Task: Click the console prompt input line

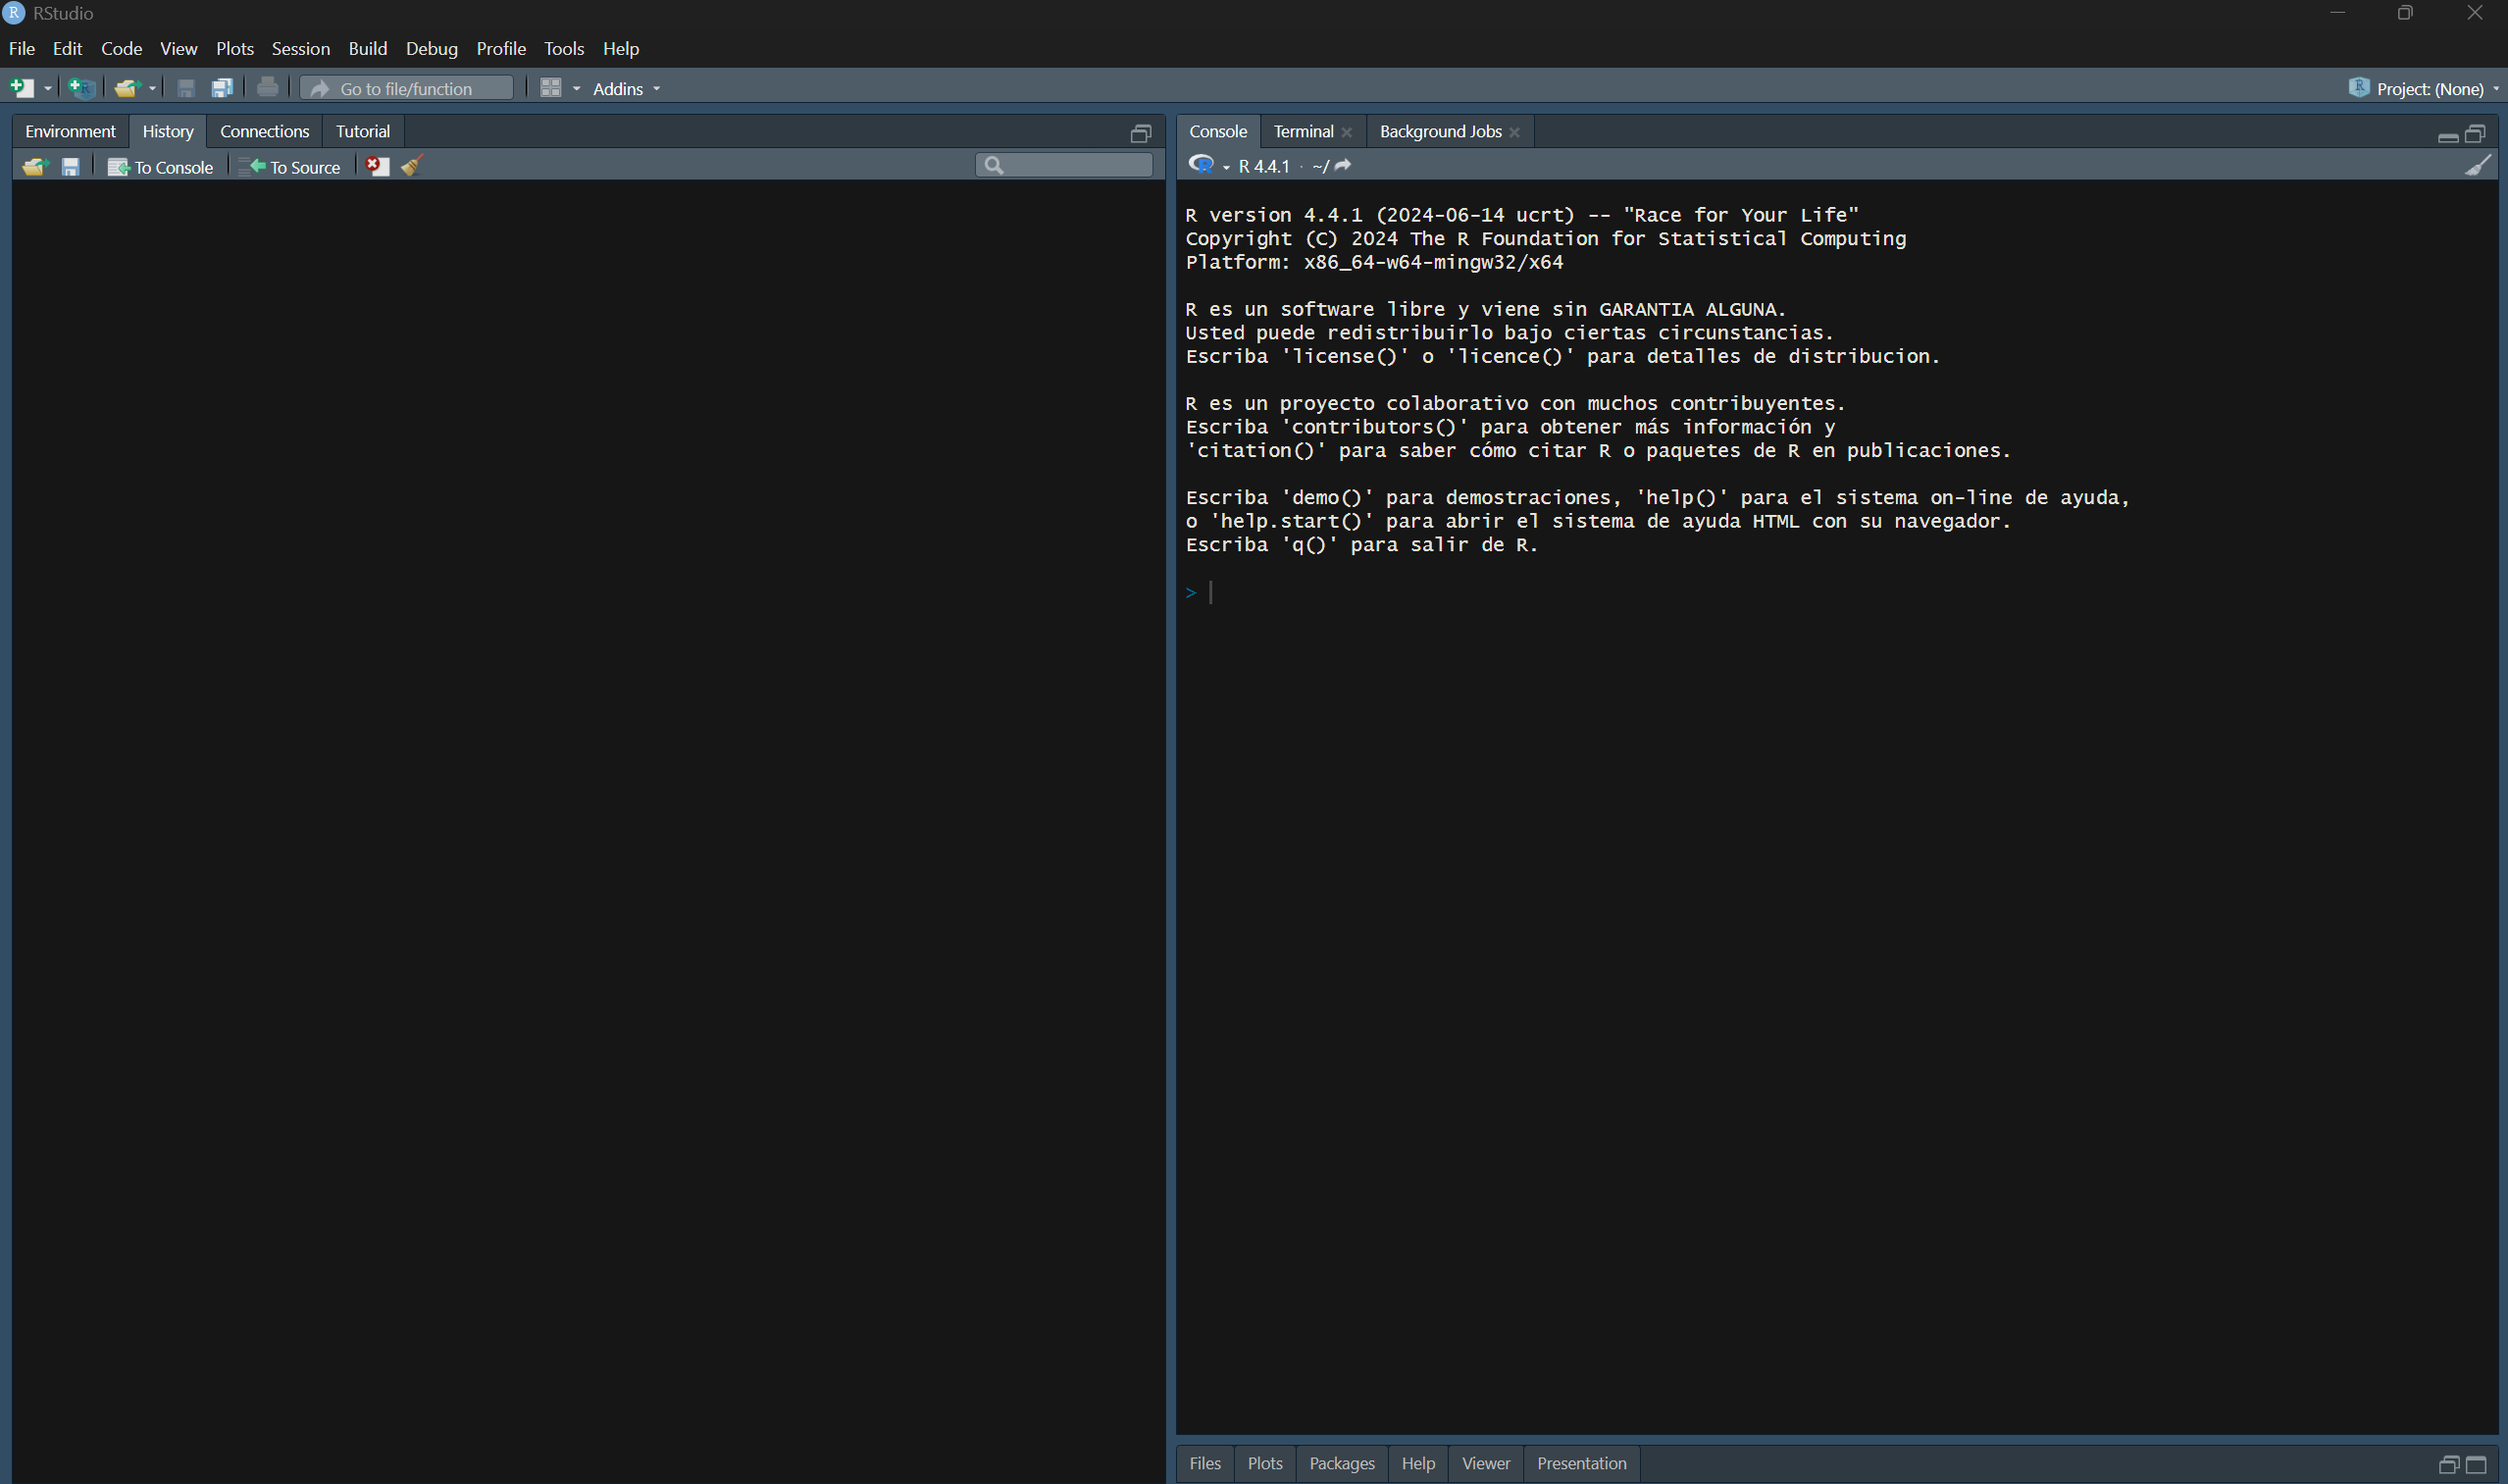Action: [1837, 593]
